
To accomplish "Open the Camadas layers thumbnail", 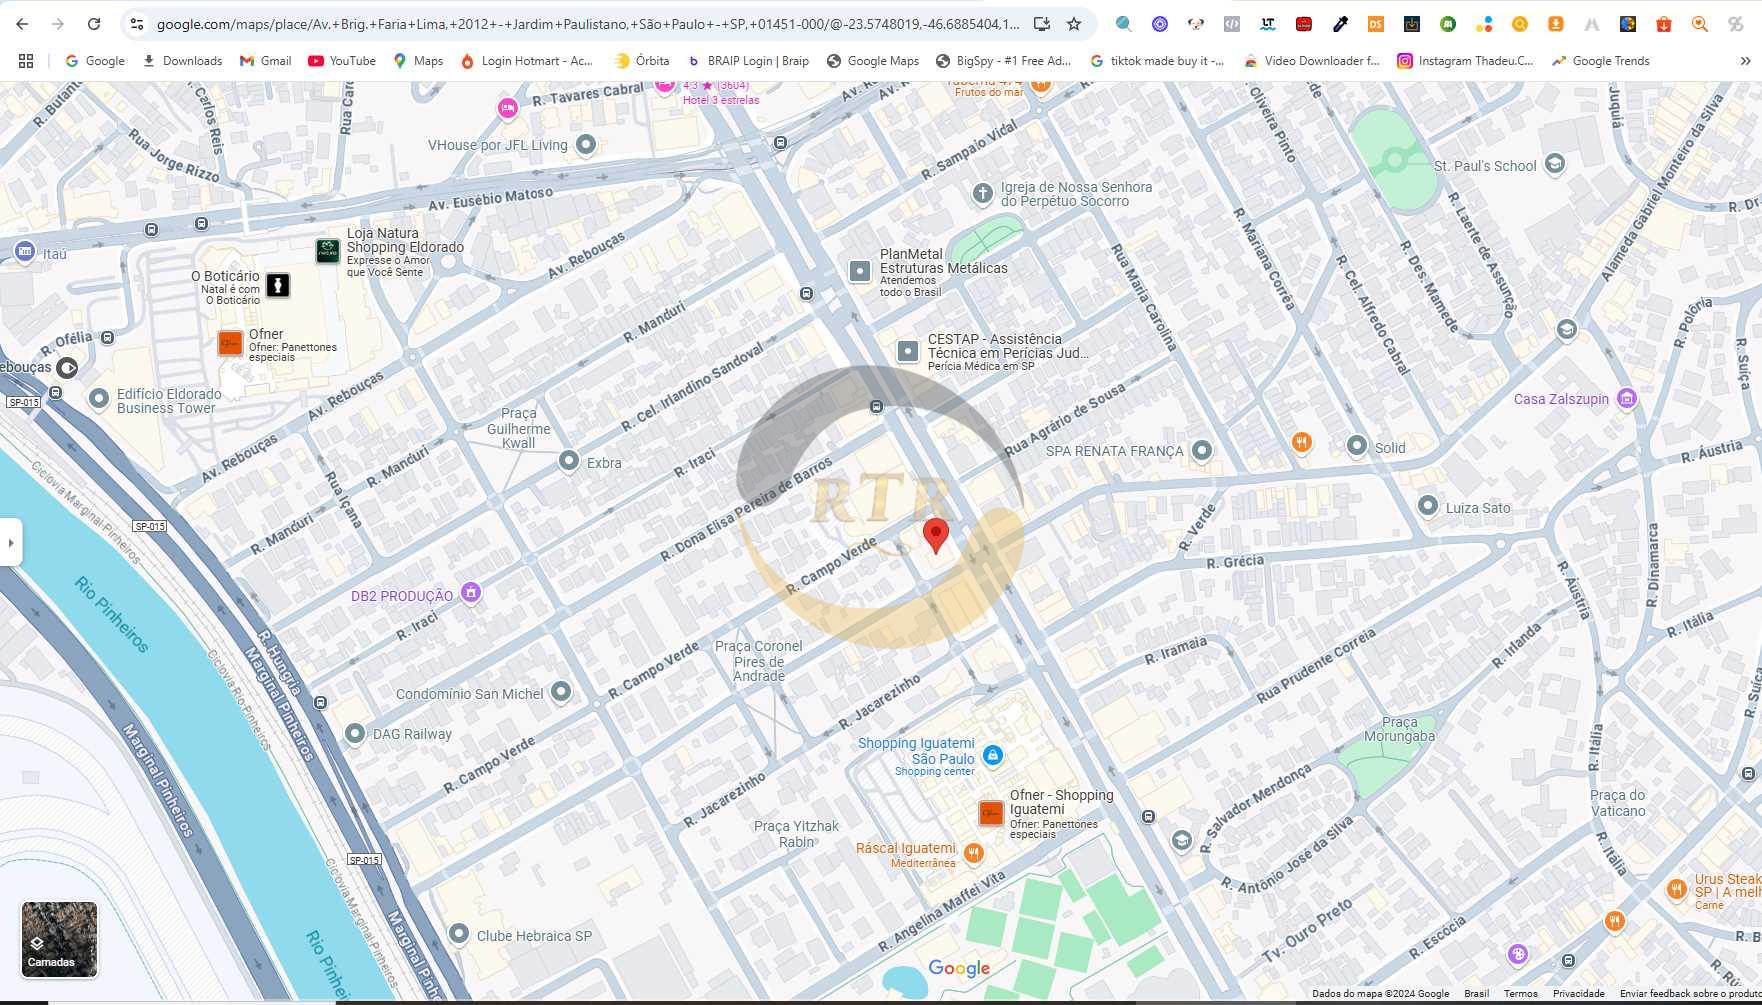I will 60,940.
